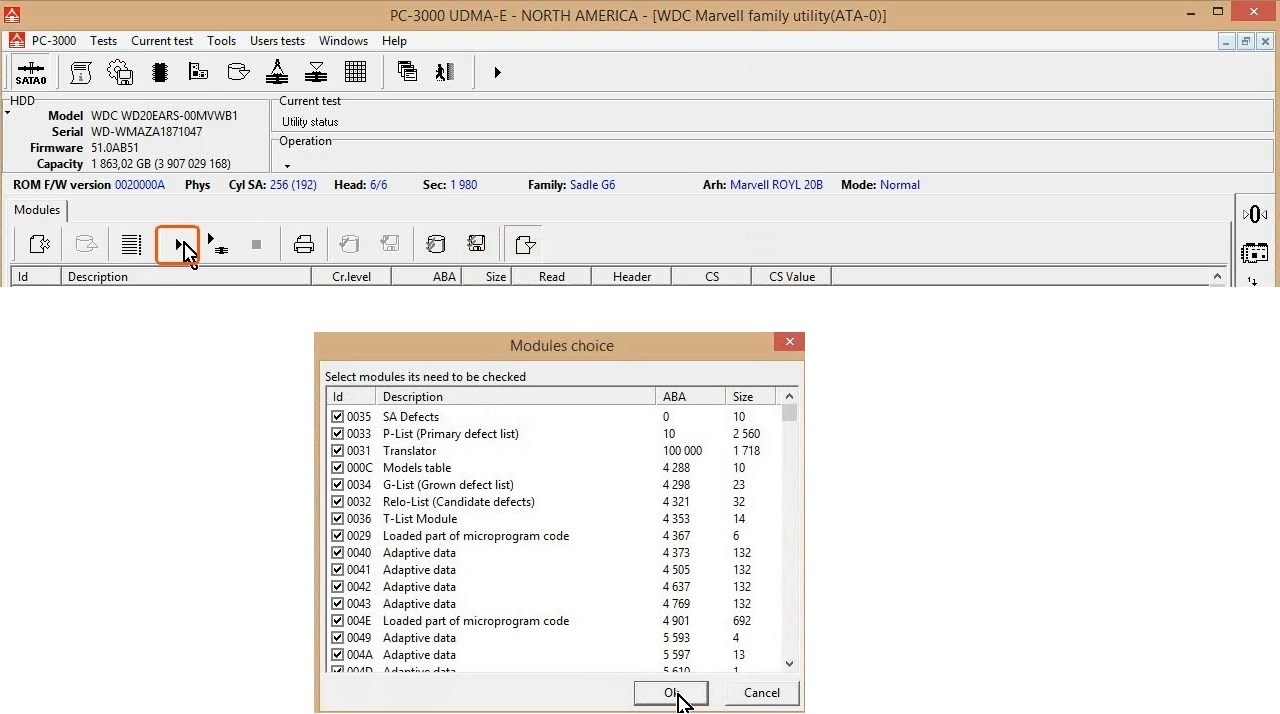Toggle the 0036 T-List Module checkbox
The image size is (1280, 714).
coord(337,519)
